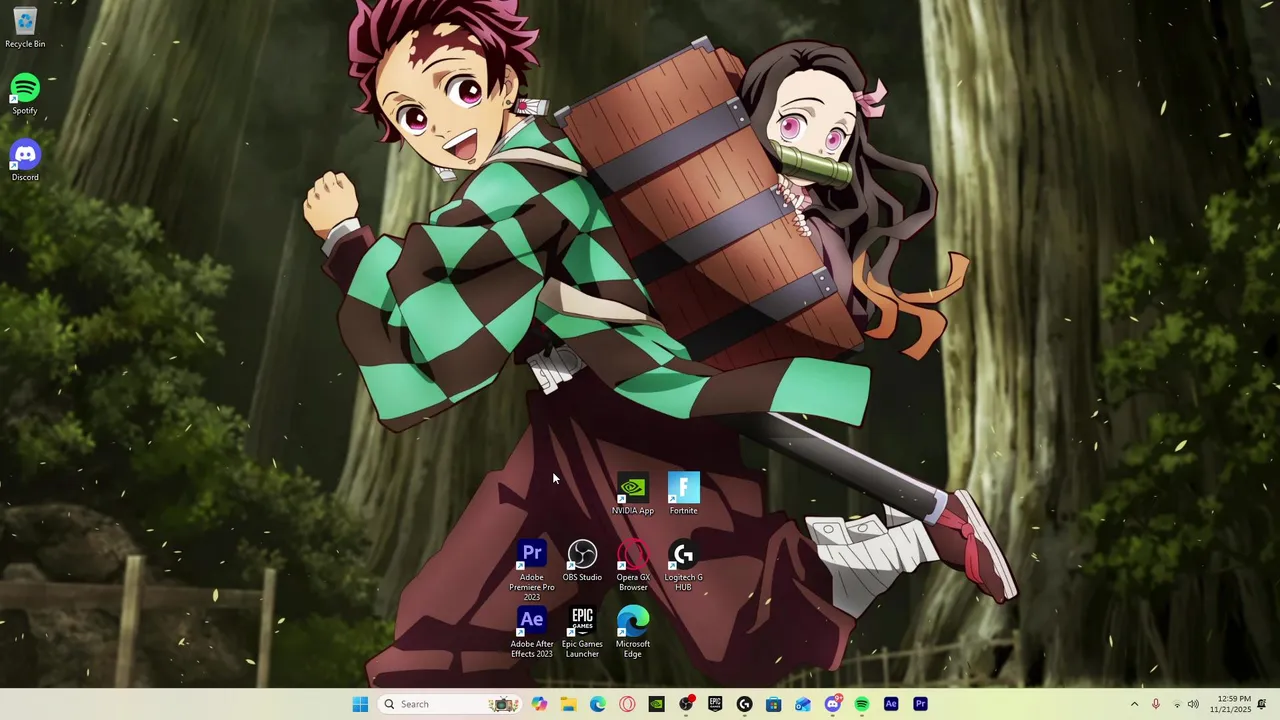Launch Opera GX from the taskbar
This screenshot has height=720, width=1280.
tap(627, 704)
